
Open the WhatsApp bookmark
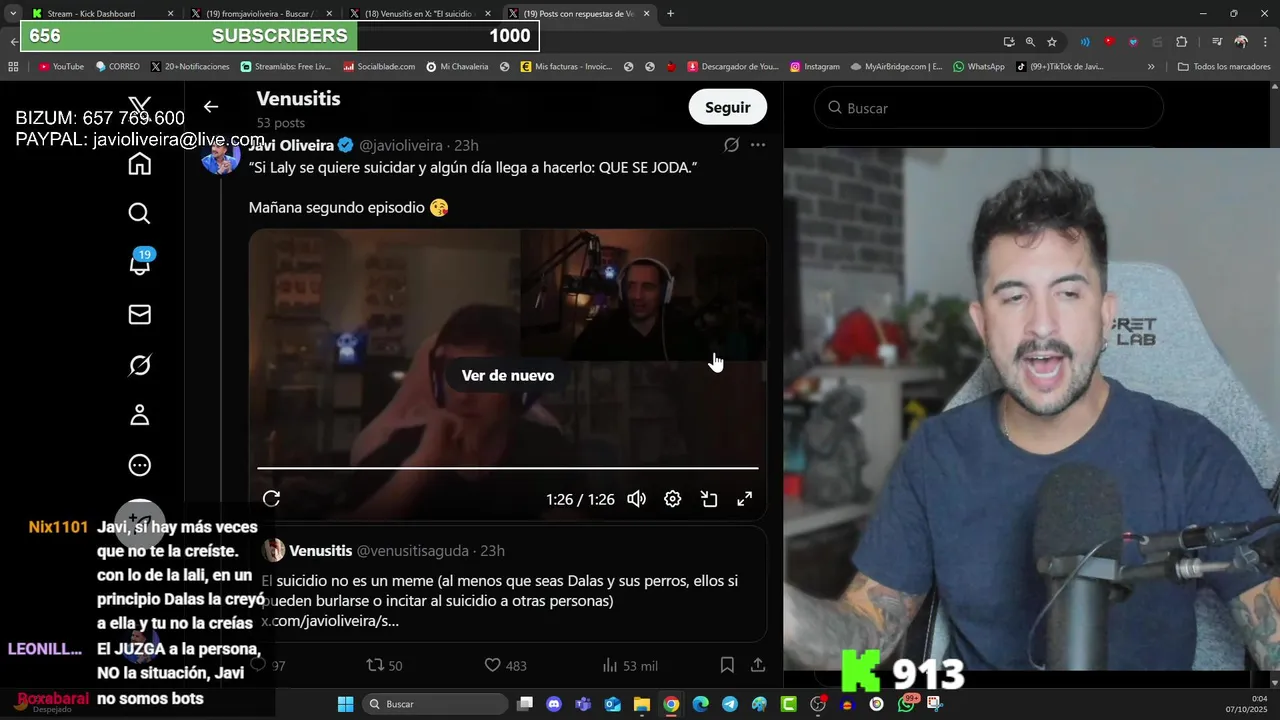tap(979, 67)
